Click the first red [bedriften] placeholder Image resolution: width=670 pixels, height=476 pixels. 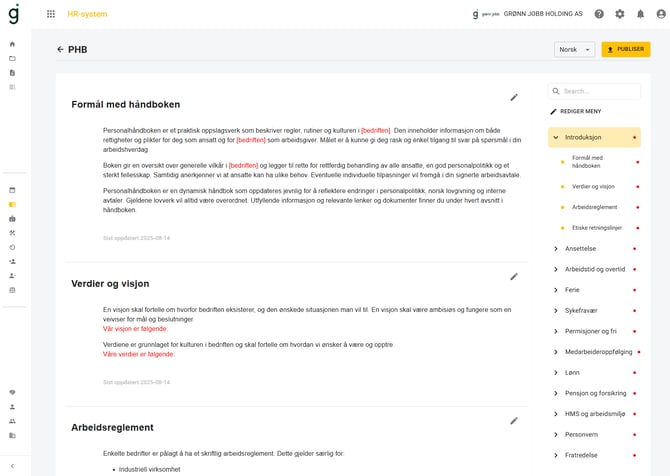click(x=376, y=130)
